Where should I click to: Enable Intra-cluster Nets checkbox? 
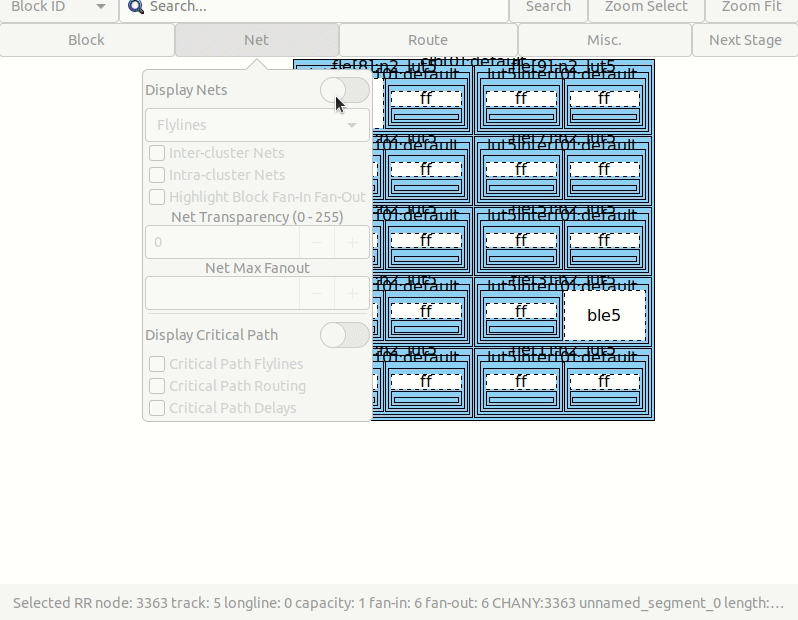pyautogui.click(x=157, y=175)
